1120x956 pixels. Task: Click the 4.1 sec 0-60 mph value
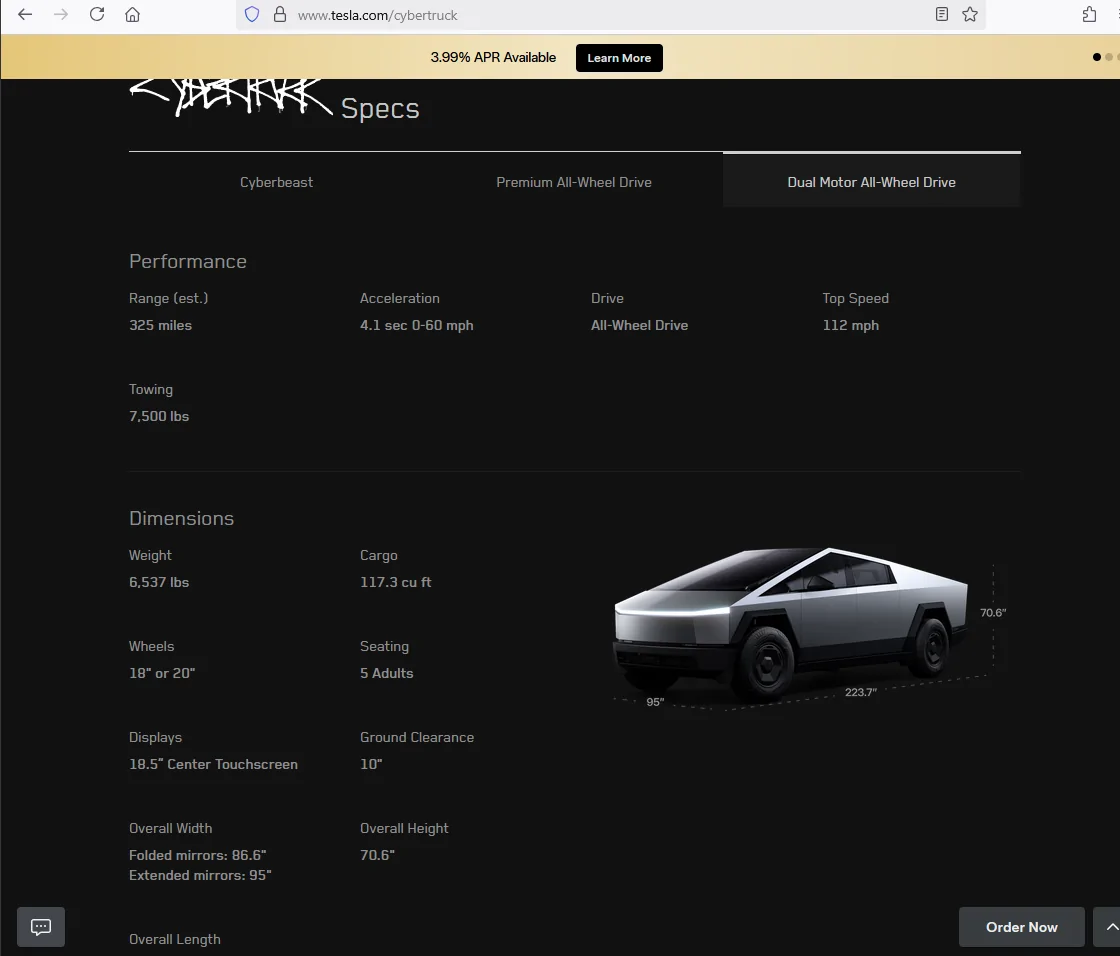(416, 325)
